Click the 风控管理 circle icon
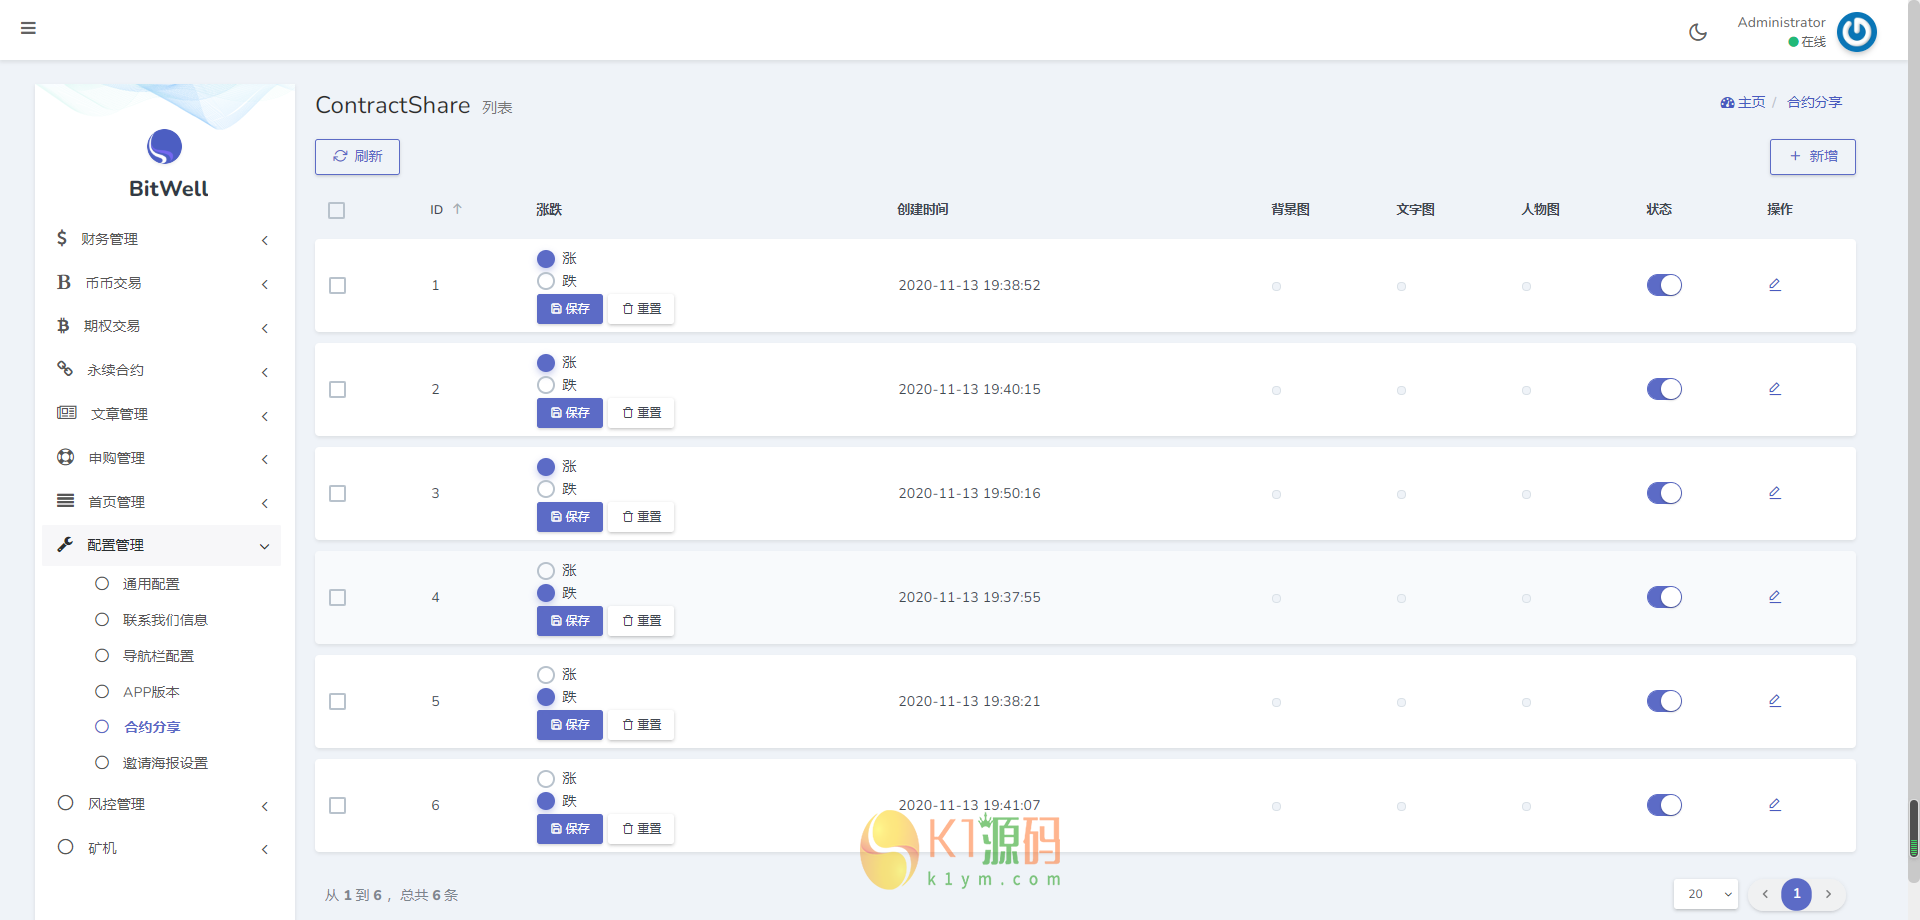 66,803
